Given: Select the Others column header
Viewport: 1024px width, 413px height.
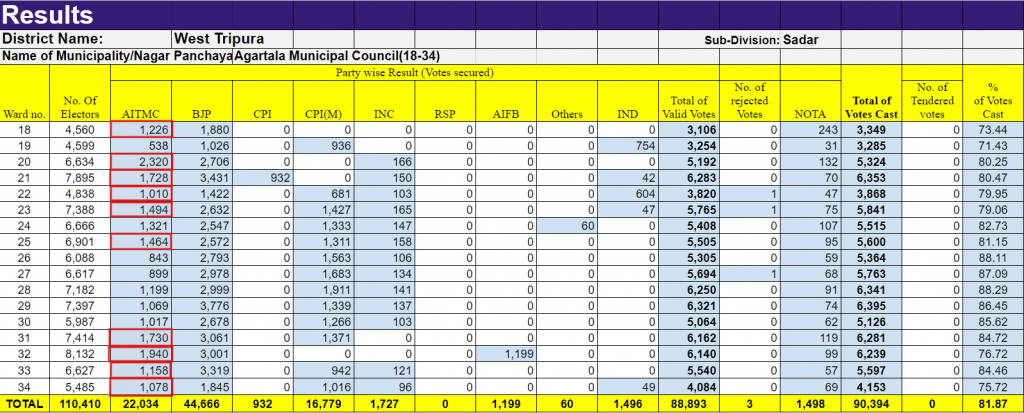Looking at the screenshot, I should 567,101.
